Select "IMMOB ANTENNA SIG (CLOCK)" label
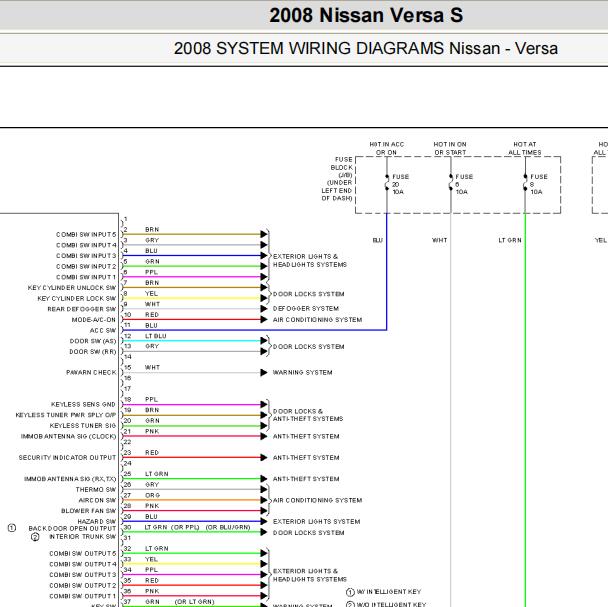 (x=69, y=436)
